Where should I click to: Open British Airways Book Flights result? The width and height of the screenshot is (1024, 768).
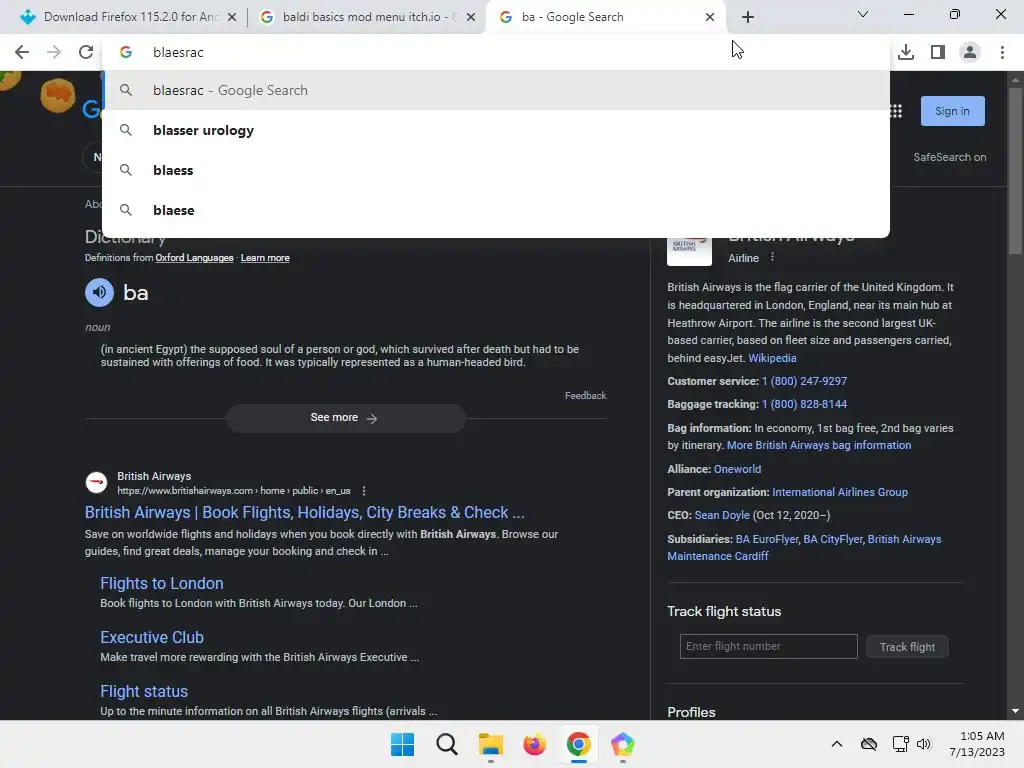(304, 512)
